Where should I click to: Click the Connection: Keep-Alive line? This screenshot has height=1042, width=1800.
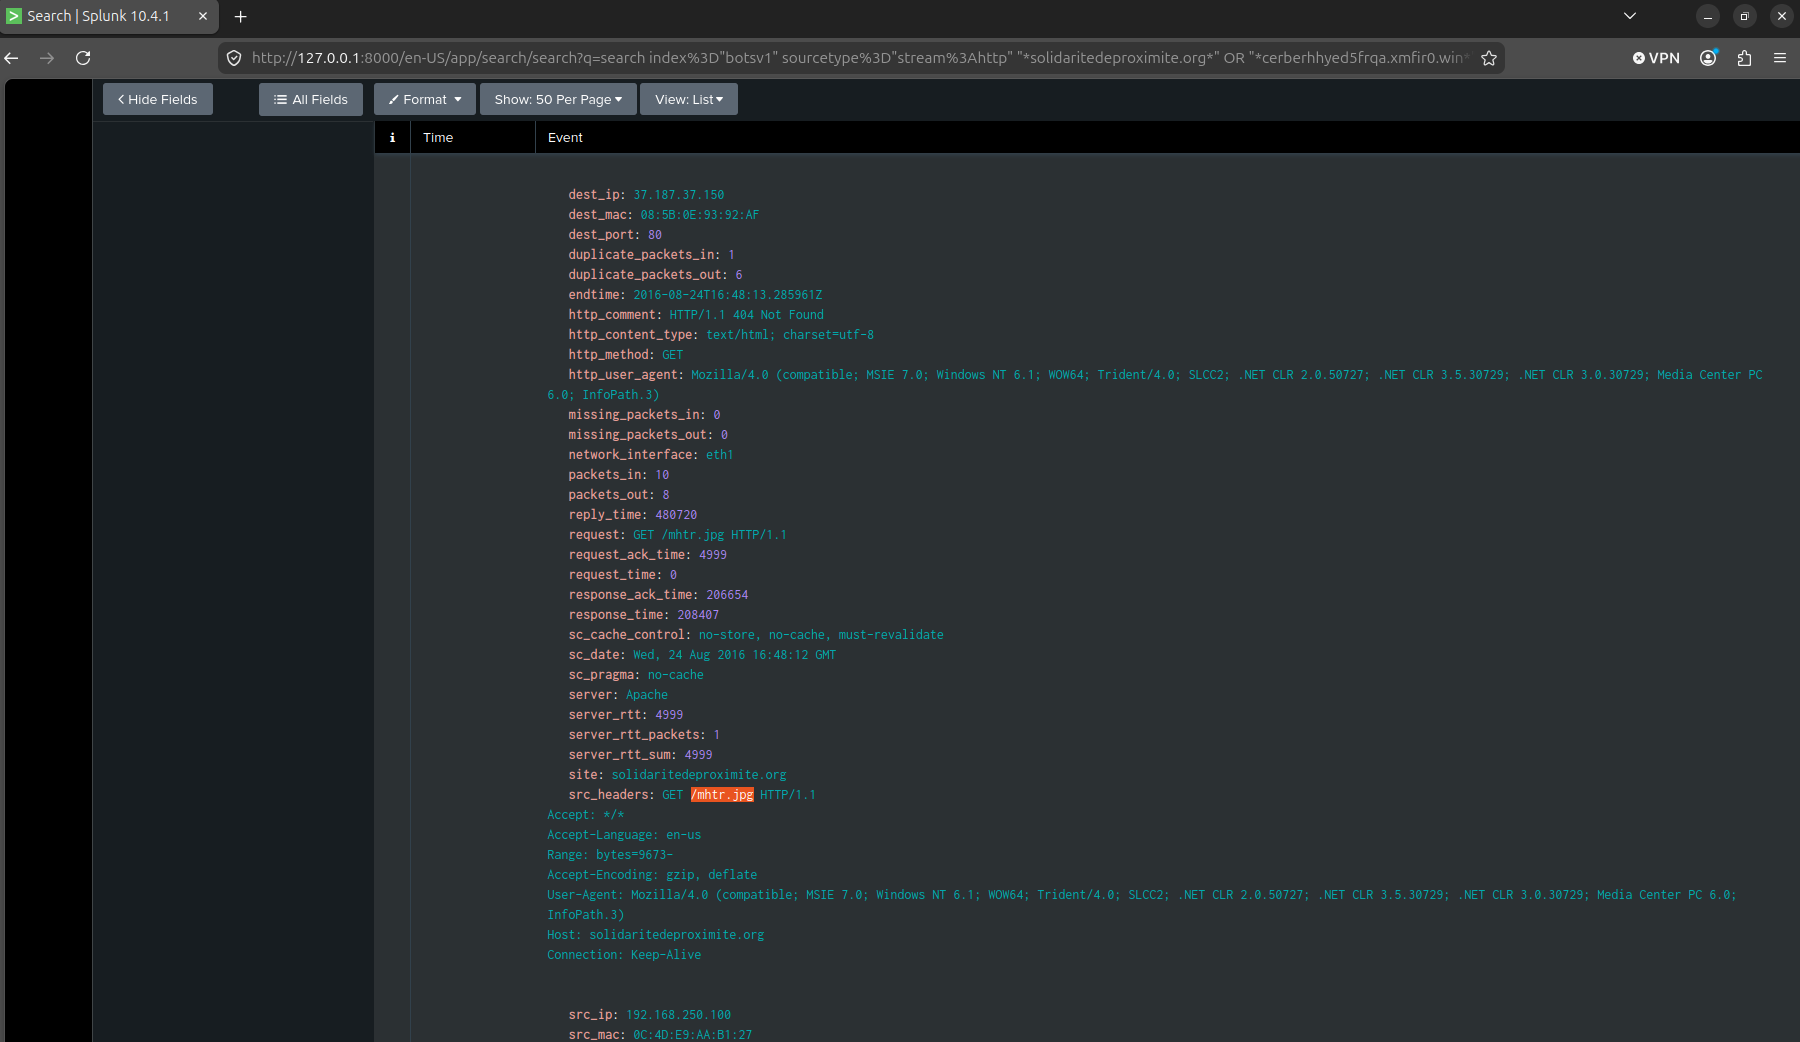[624, 955]
